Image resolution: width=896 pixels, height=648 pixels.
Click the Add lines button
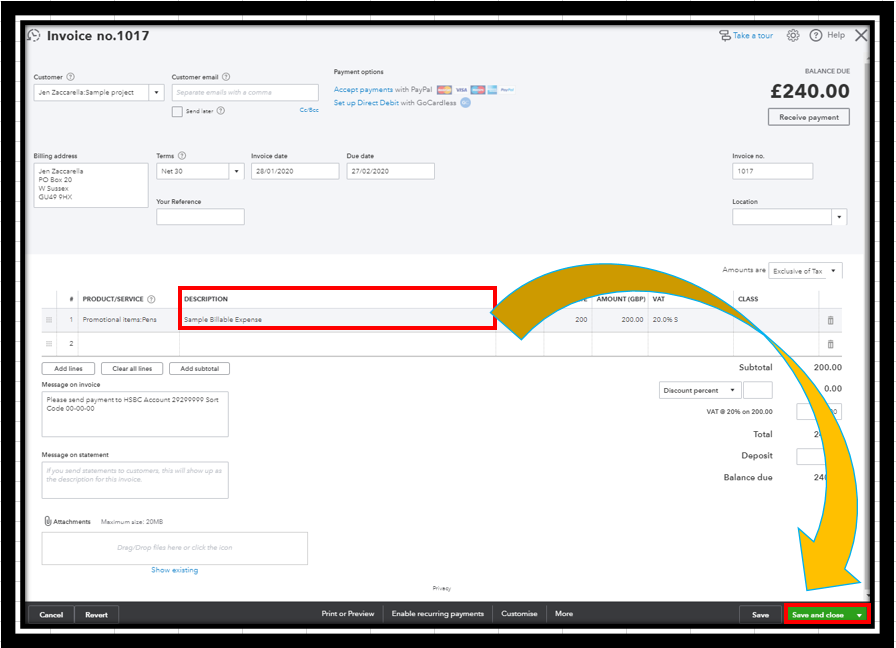pyautogui.click(x=69, y=369)
